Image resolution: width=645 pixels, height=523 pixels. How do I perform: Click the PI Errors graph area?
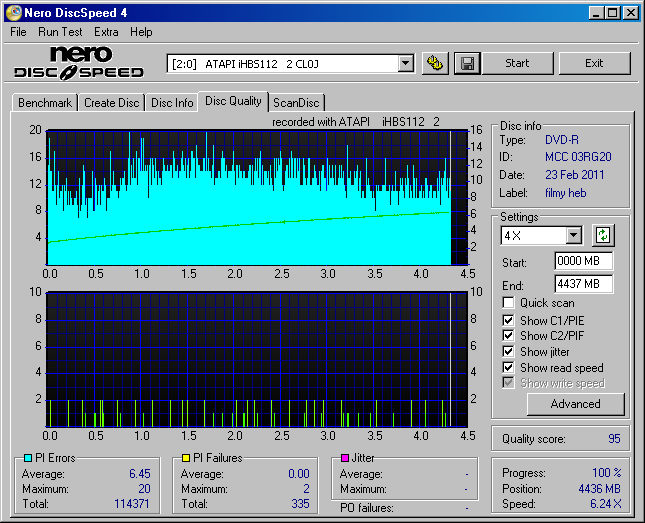257,198
